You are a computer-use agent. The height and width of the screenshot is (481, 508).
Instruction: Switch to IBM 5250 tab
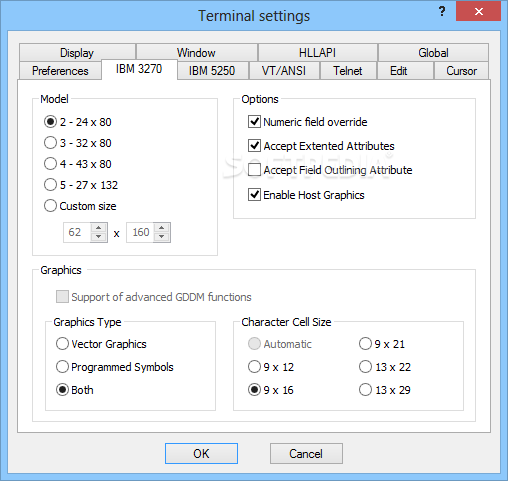(212, 71)
